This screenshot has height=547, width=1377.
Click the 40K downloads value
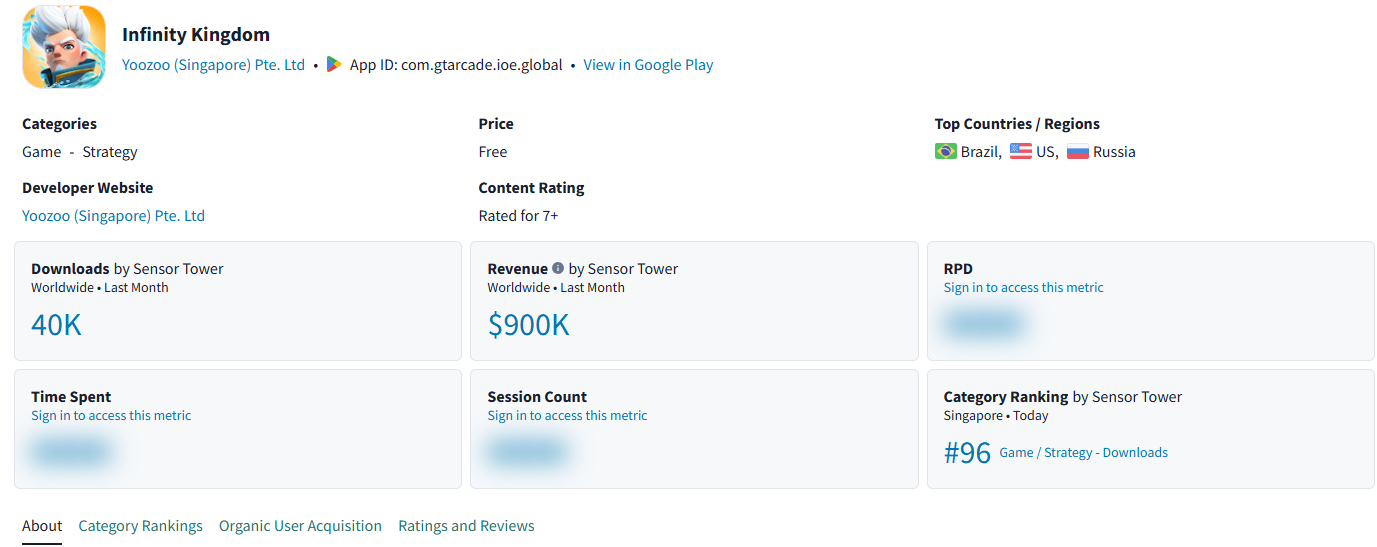(x=56, y=325)
